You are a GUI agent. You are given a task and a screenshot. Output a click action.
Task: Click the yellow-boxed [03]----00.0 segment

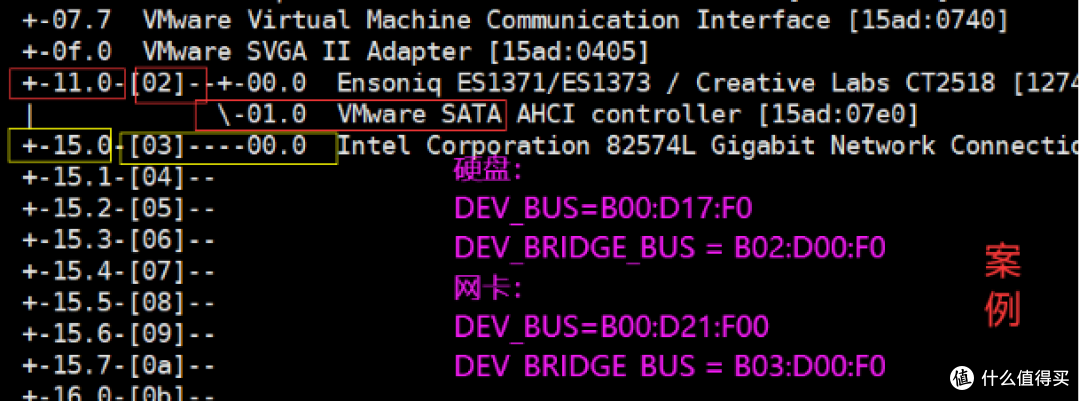tap(228, 147)
